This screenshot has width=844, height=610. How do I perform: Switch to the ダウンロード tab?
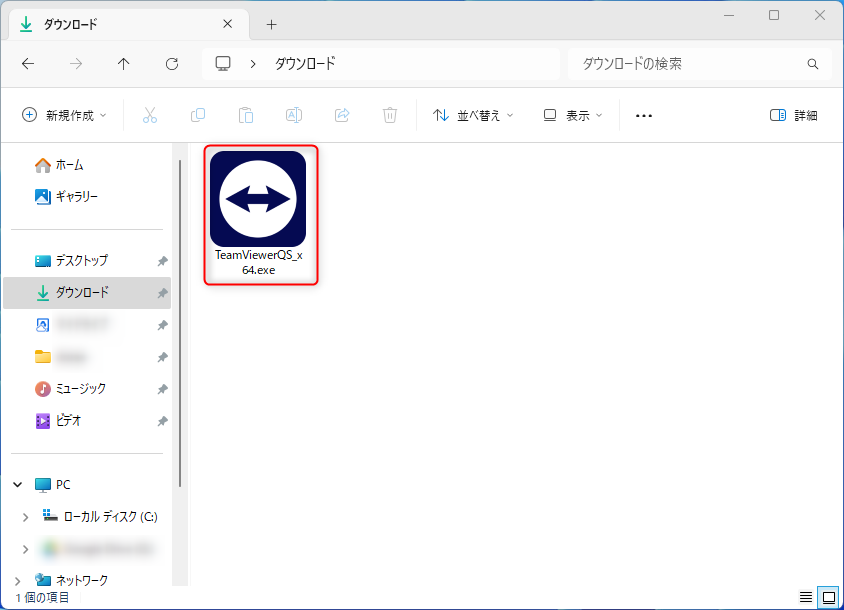(x=129, y=25)
